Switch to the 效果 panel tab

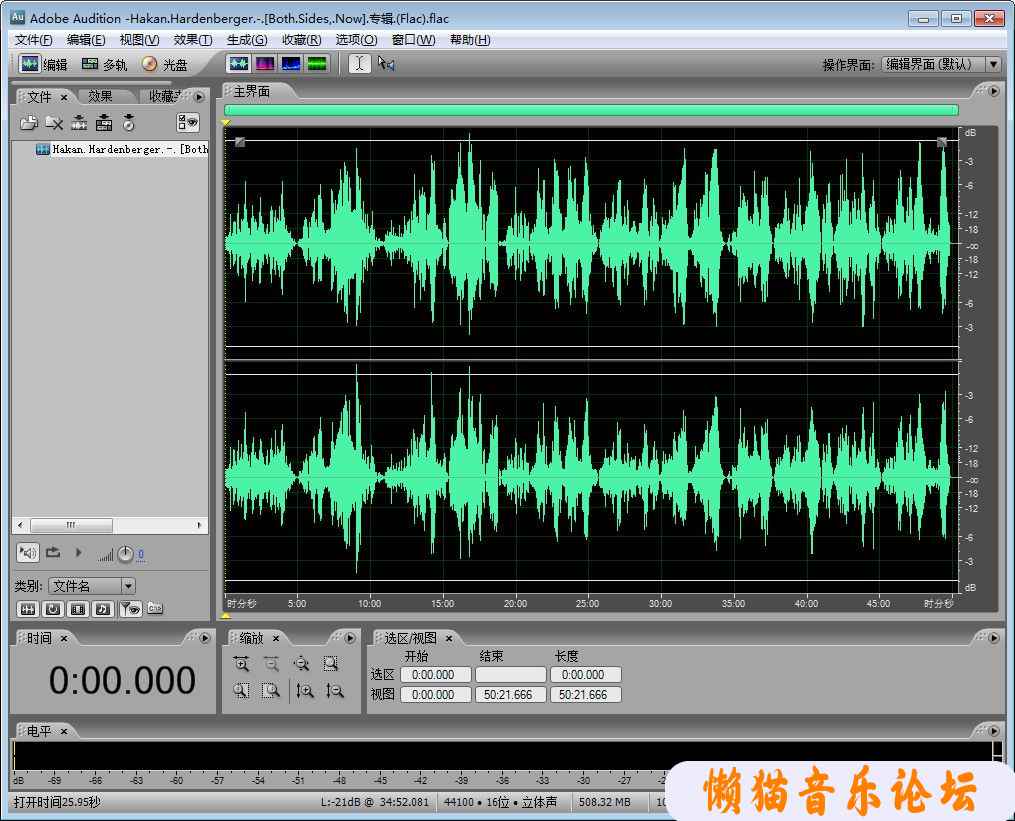100,96
